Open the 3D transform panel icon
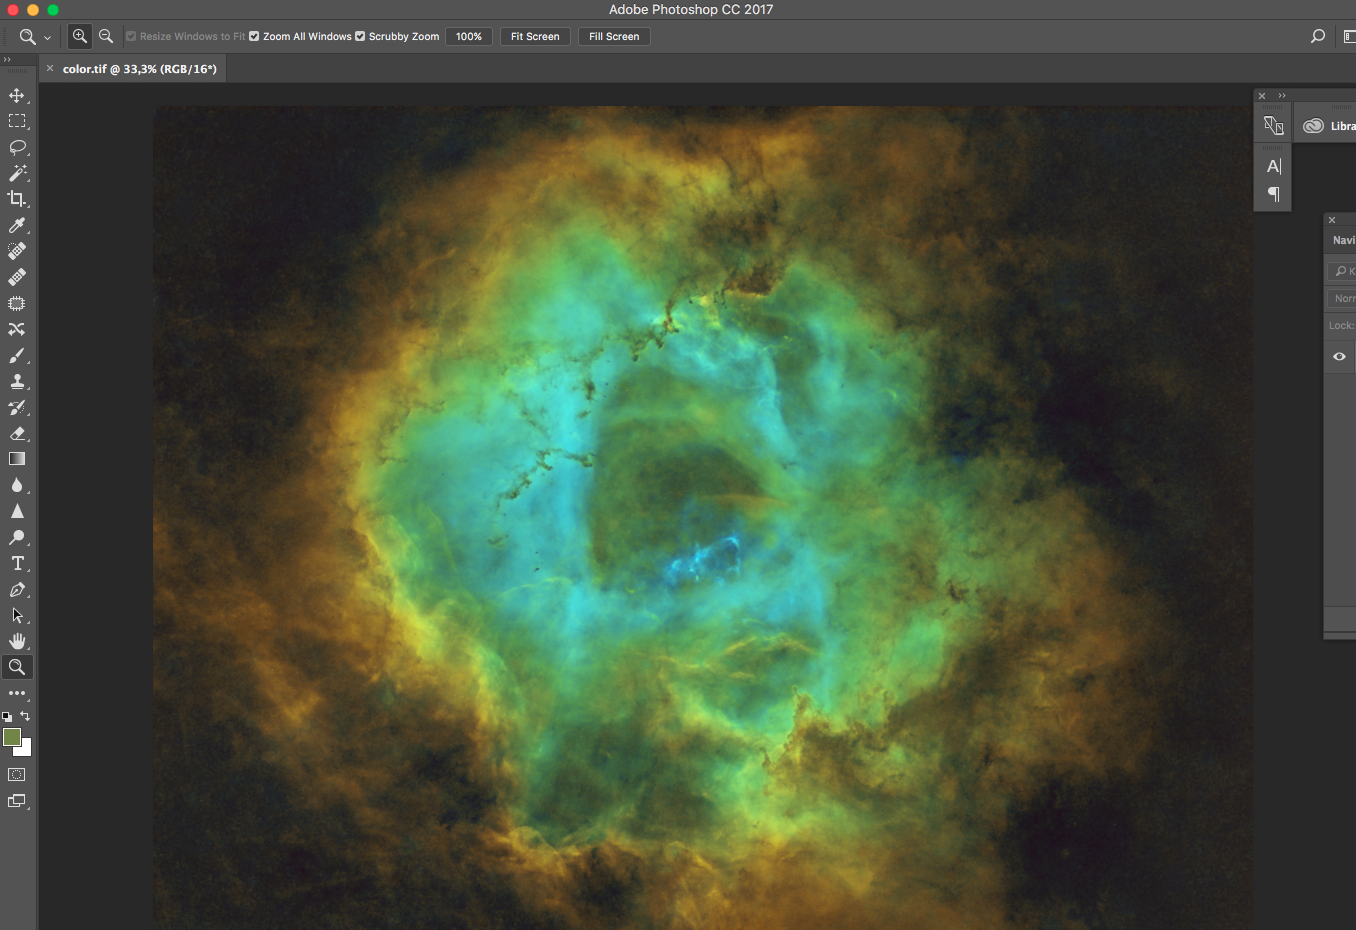The image size is (1356, 930). click(1273, 126)
